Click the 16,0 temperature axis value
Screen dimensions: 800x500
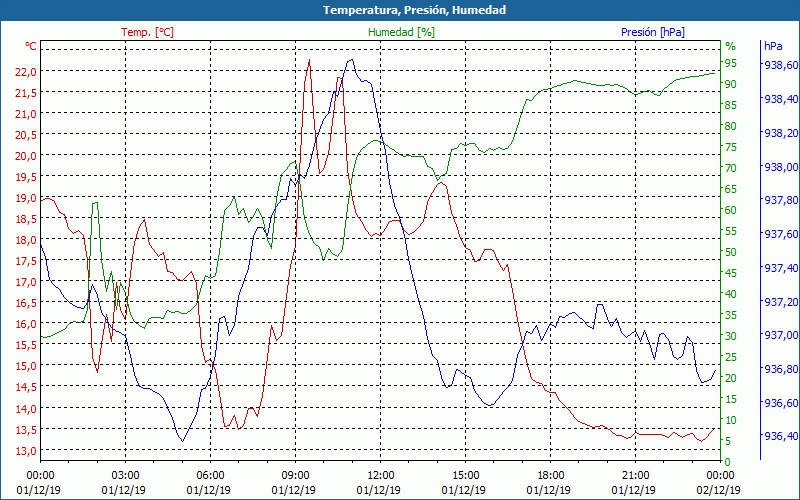[x=26, y=324]
